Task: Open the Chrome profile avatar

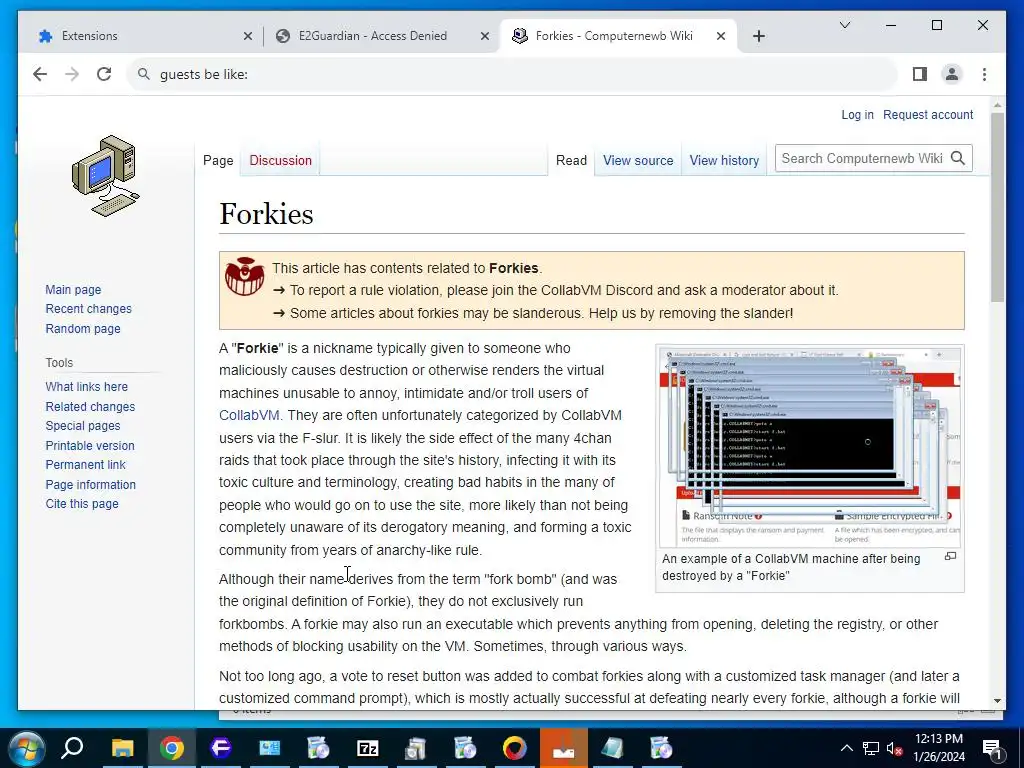Action: (x=952, y=74)
